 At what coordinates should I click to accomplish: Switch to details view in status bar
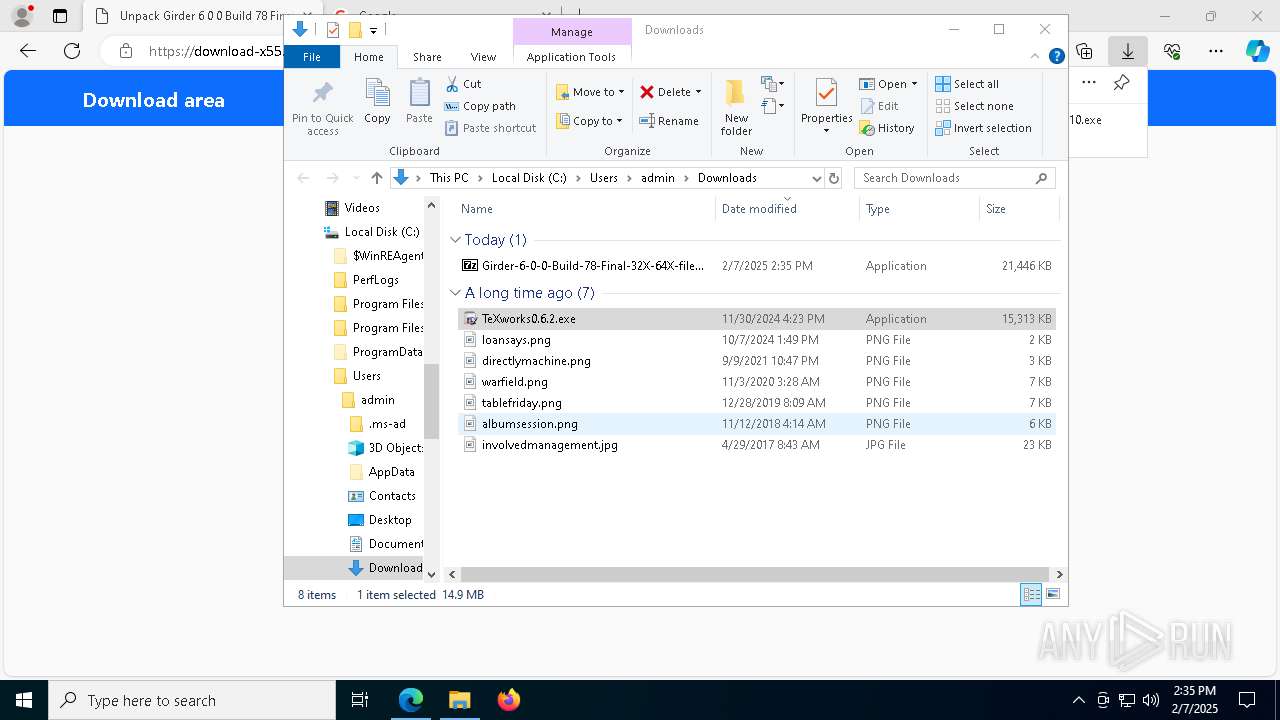coord(1031,595)
